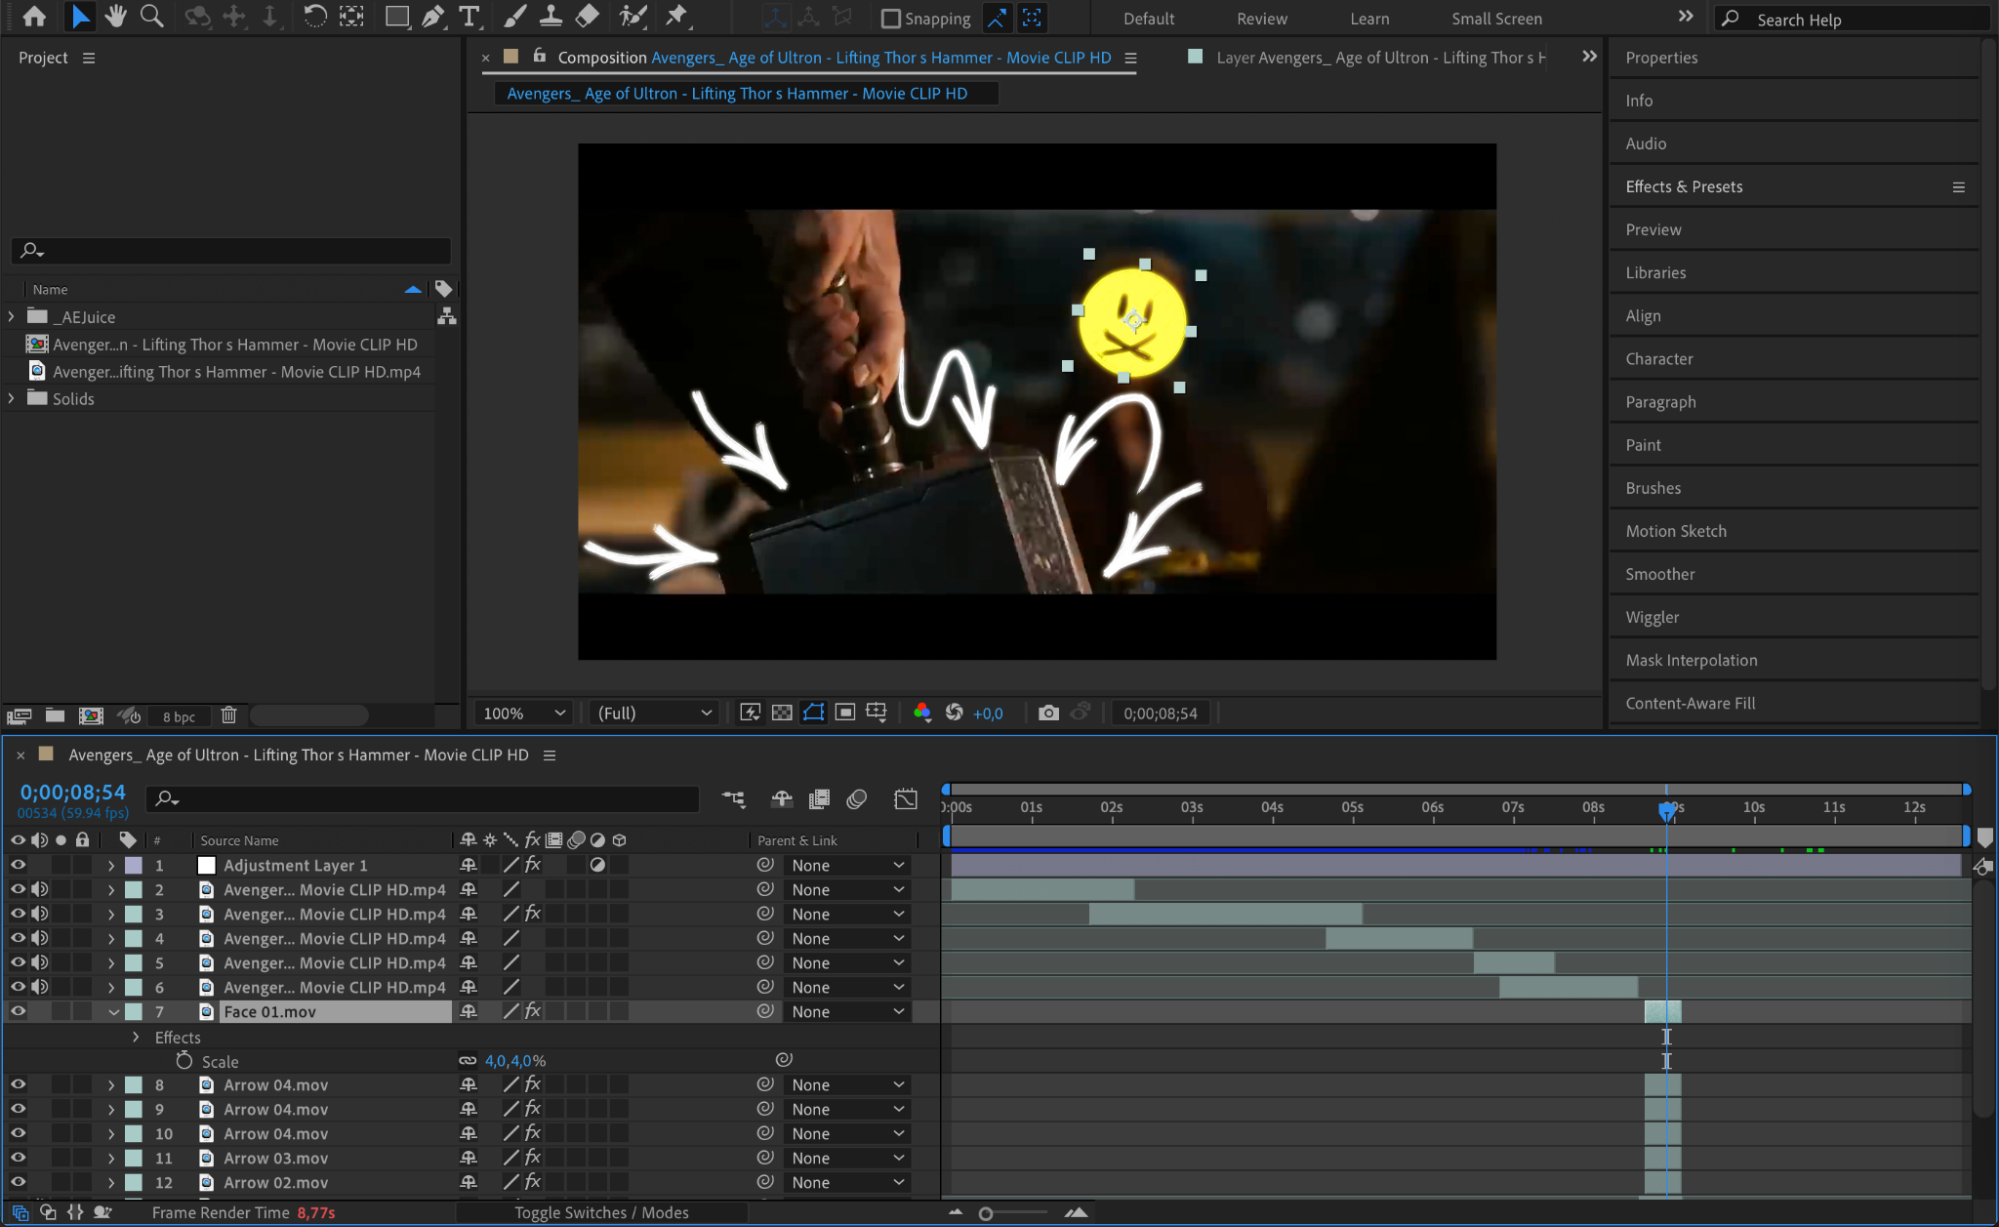Hide the Adjustment Layer 1 eye toggle
The height and width of the screenshot is (1227, 1999).
(18, 865)
